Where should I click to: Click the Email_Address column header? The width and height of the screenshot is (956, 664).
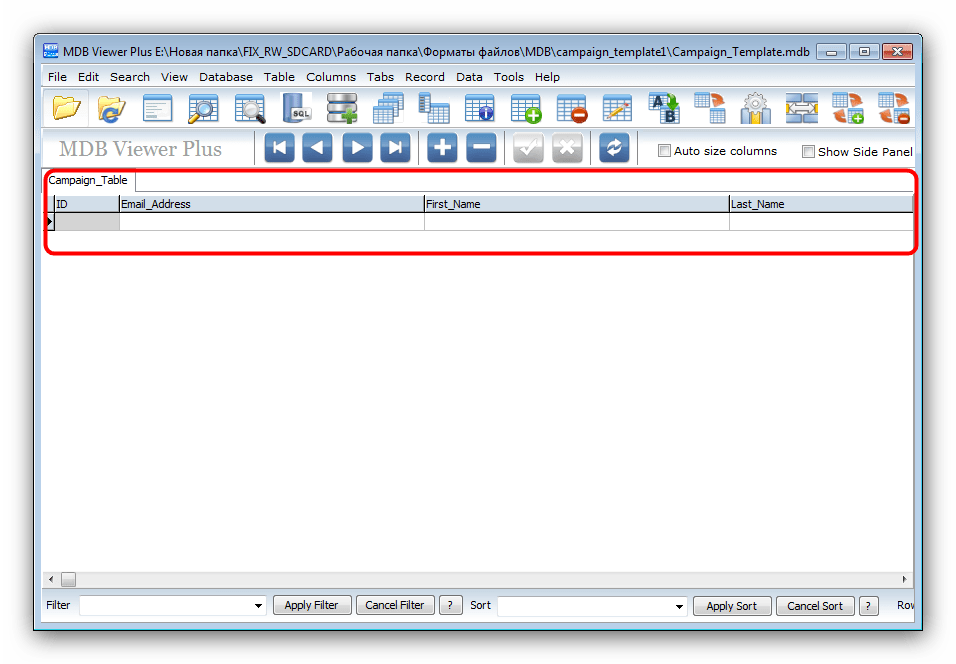tap(270, 204)
